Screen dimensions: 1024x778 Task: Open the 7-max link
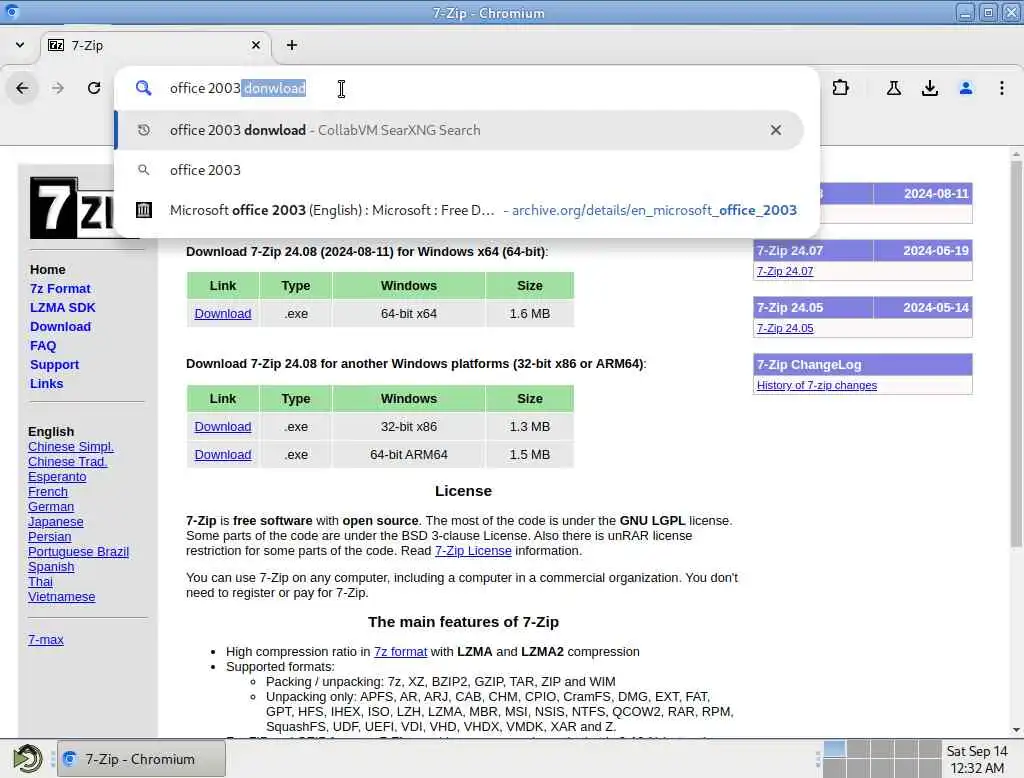coord(46,640)
